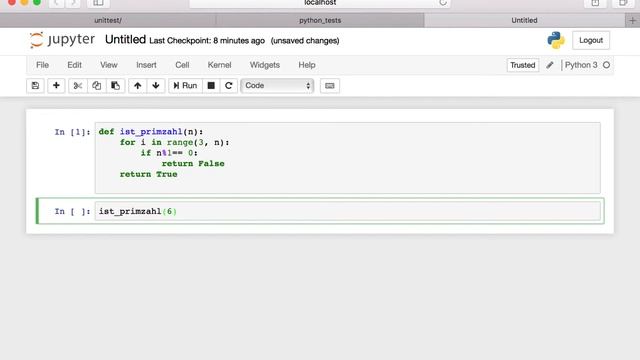640x360 pixels.
Task: Click the browser sidebar toggle icon
Action: tap(98, 3)
